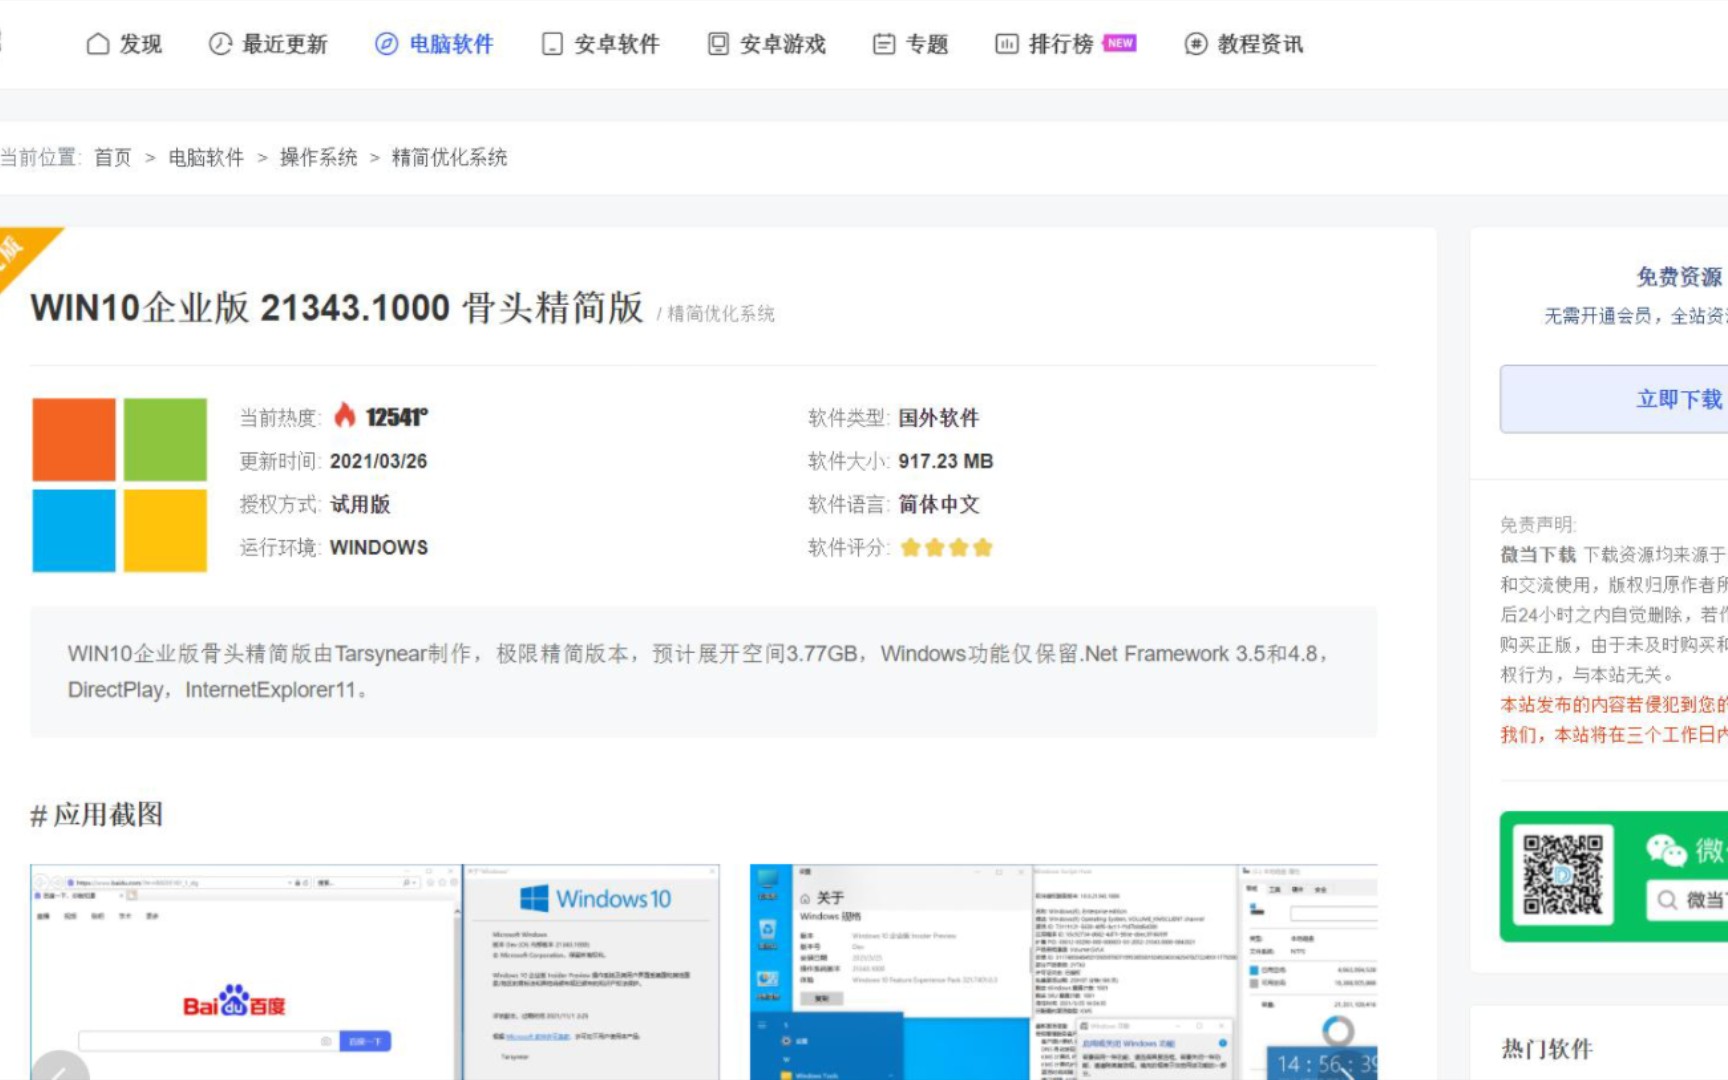Click the 国外软件 software type value
The height and width of the screenshot is (1080, 1728).
pos(938,418)
